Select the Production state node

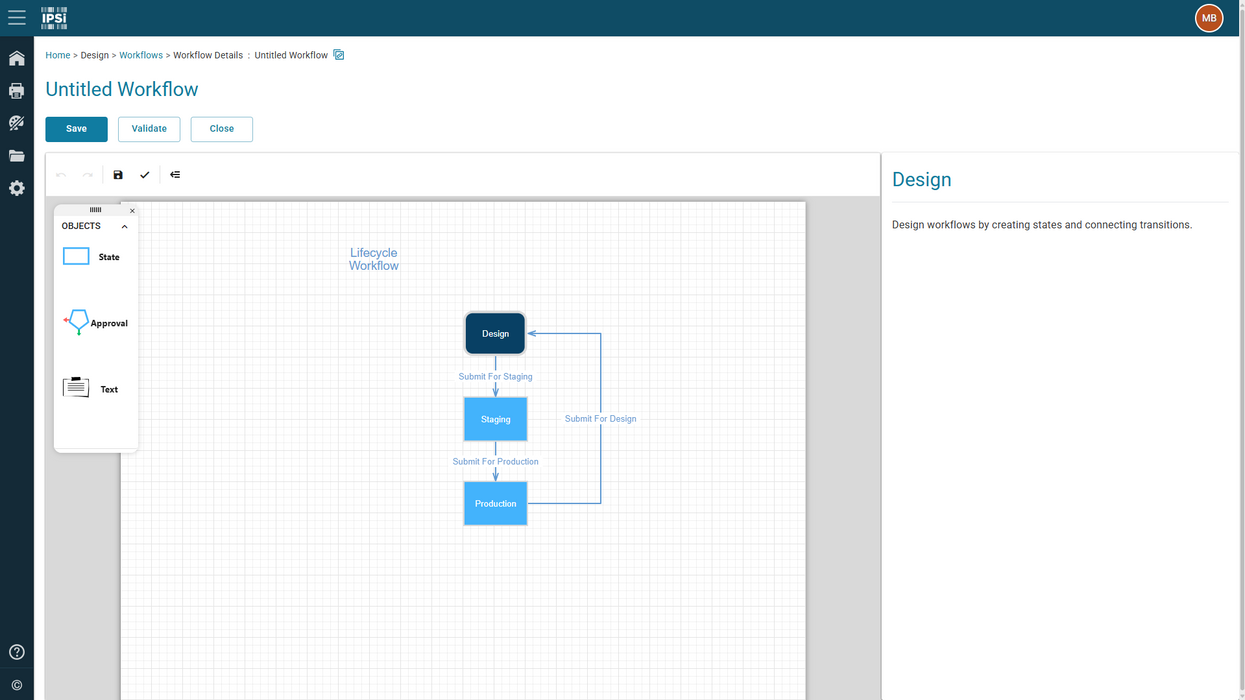(x=495, y=503)
